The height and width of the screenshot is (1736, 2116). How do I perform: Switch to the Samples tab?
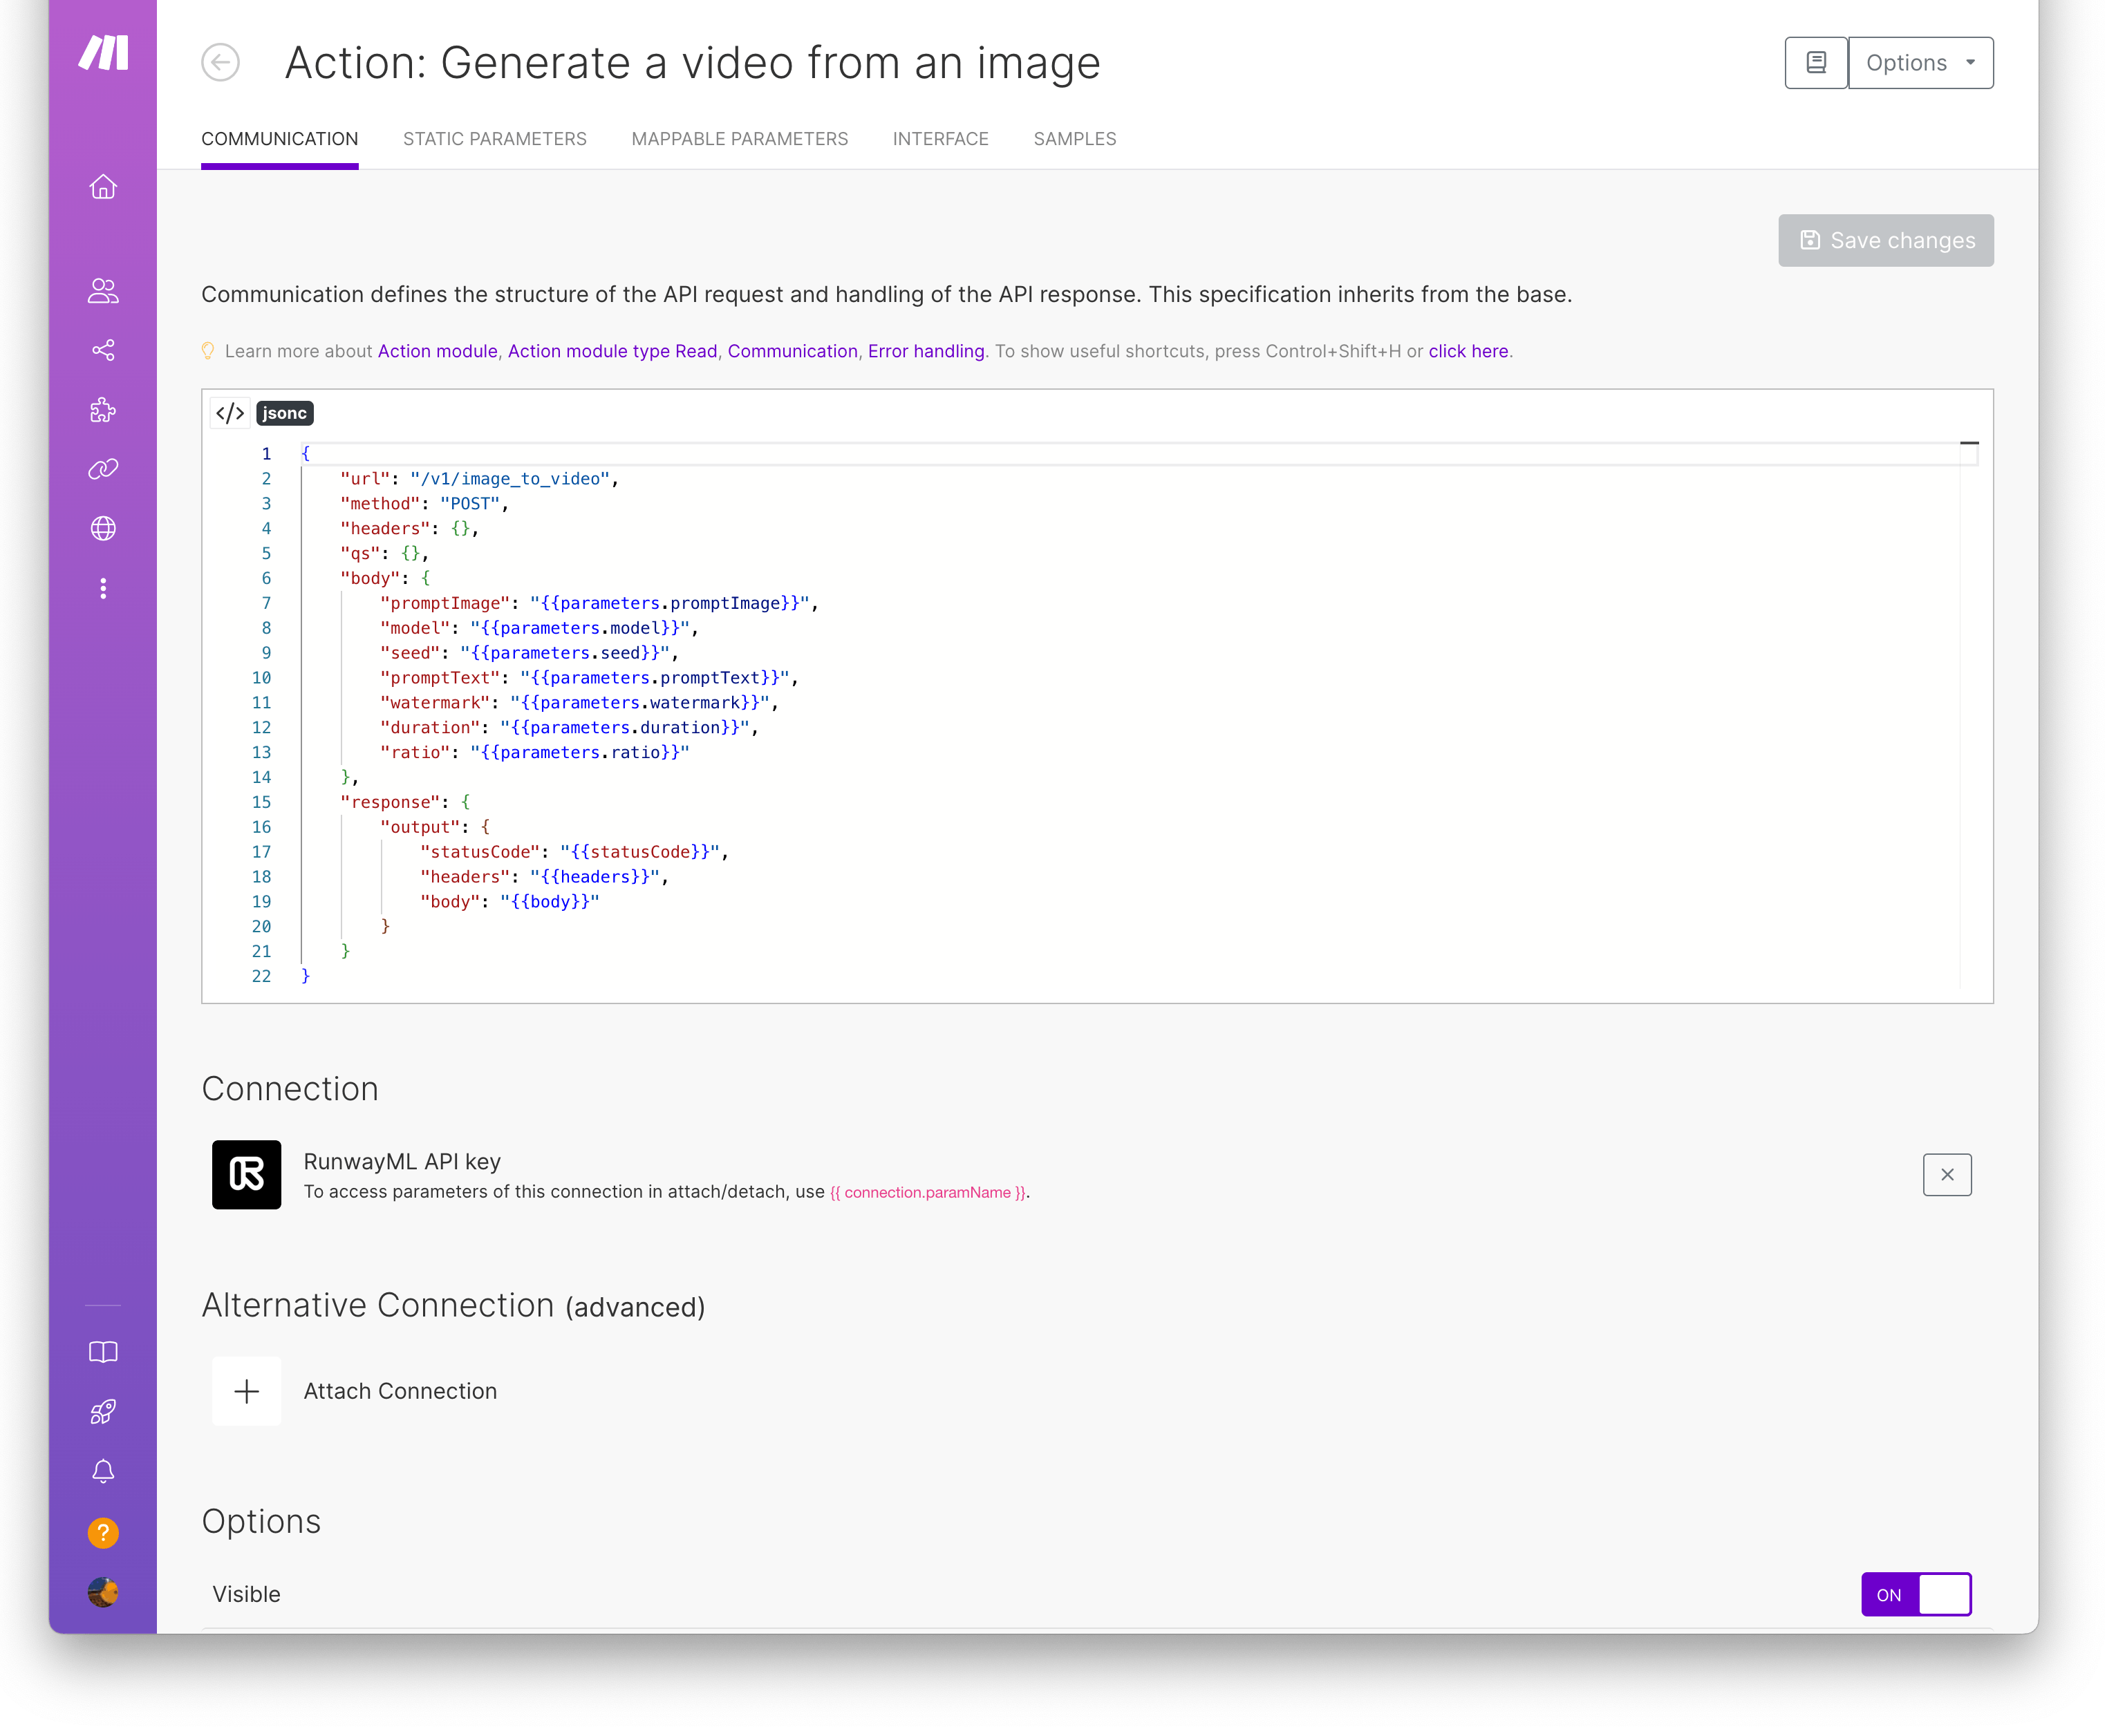tap(1074, 139)
